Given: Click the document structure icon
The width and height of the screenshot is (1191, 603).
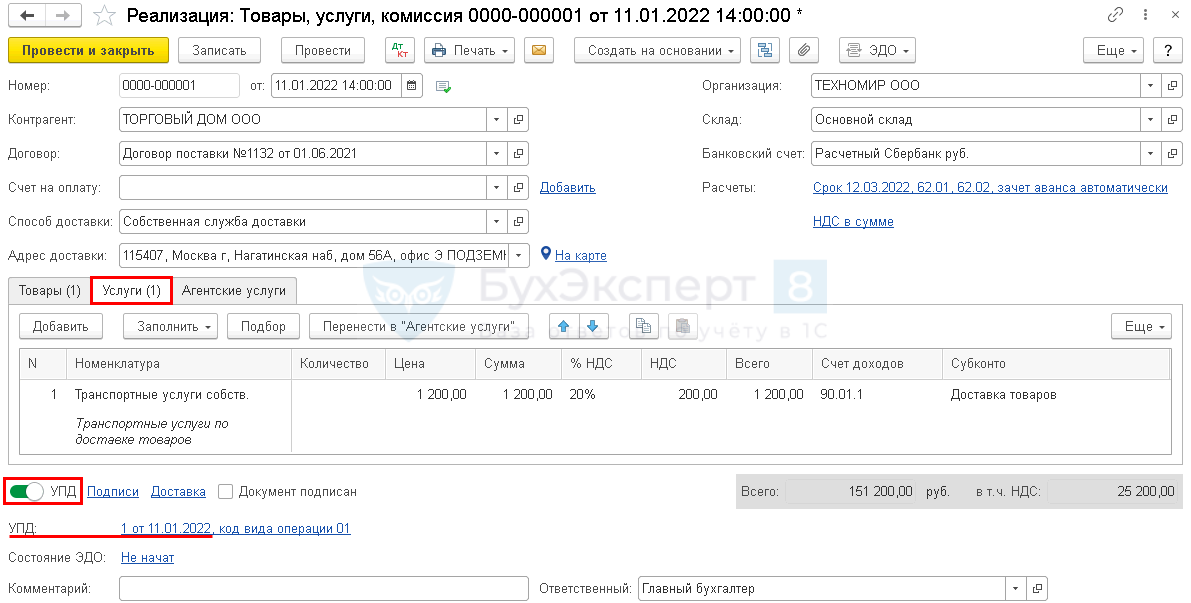Looking at the screenshot, I should 766,51.
